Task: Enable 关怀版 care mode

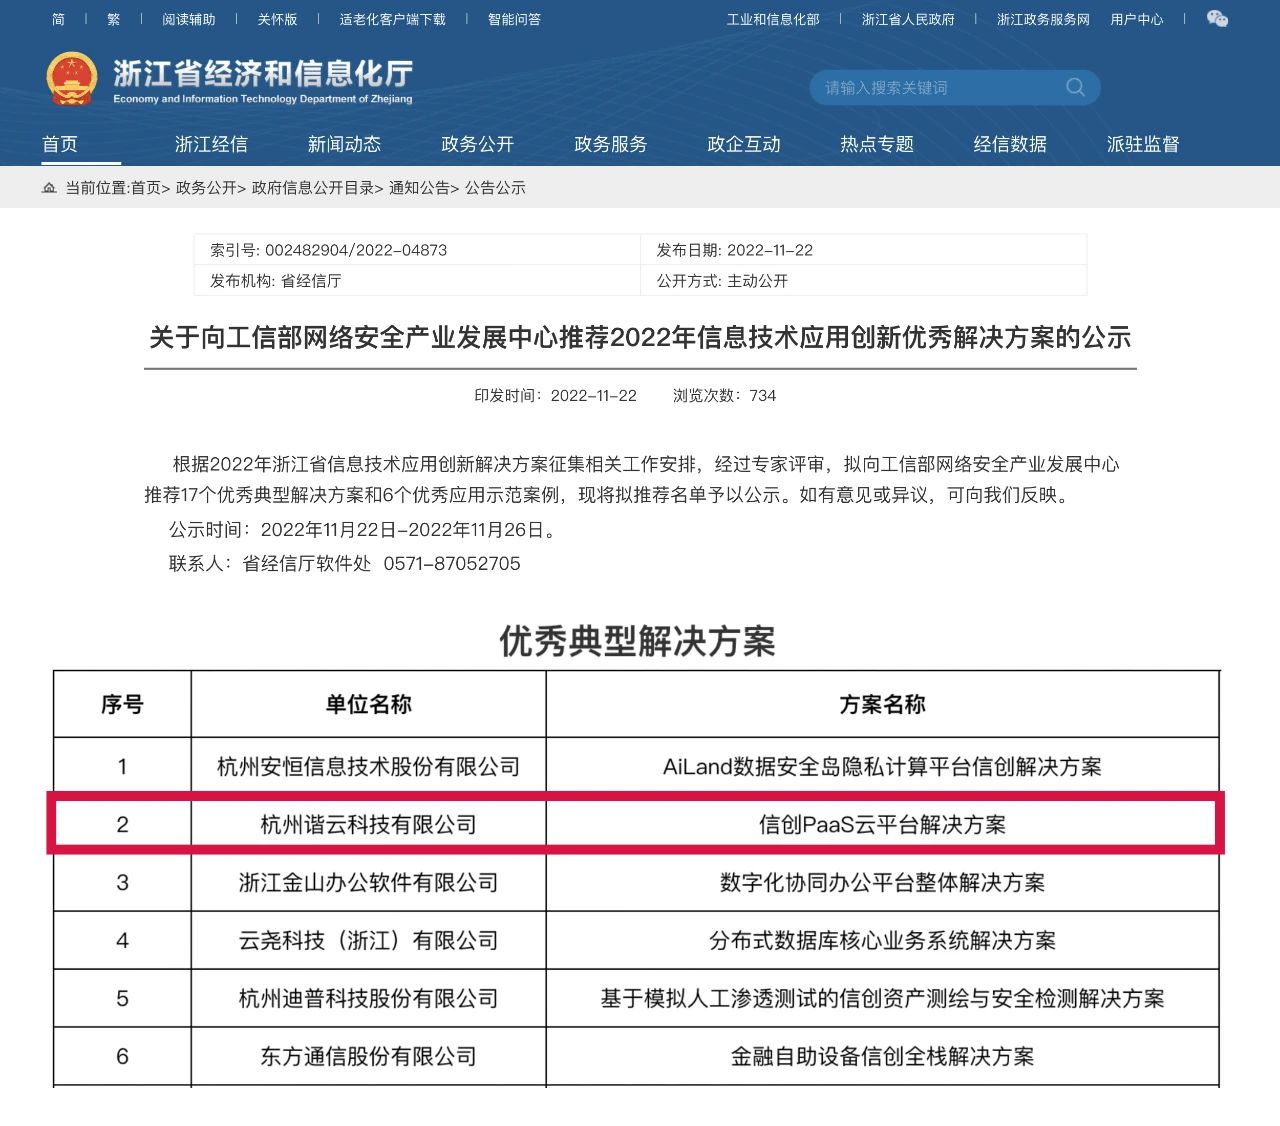Action: [277, 19]
